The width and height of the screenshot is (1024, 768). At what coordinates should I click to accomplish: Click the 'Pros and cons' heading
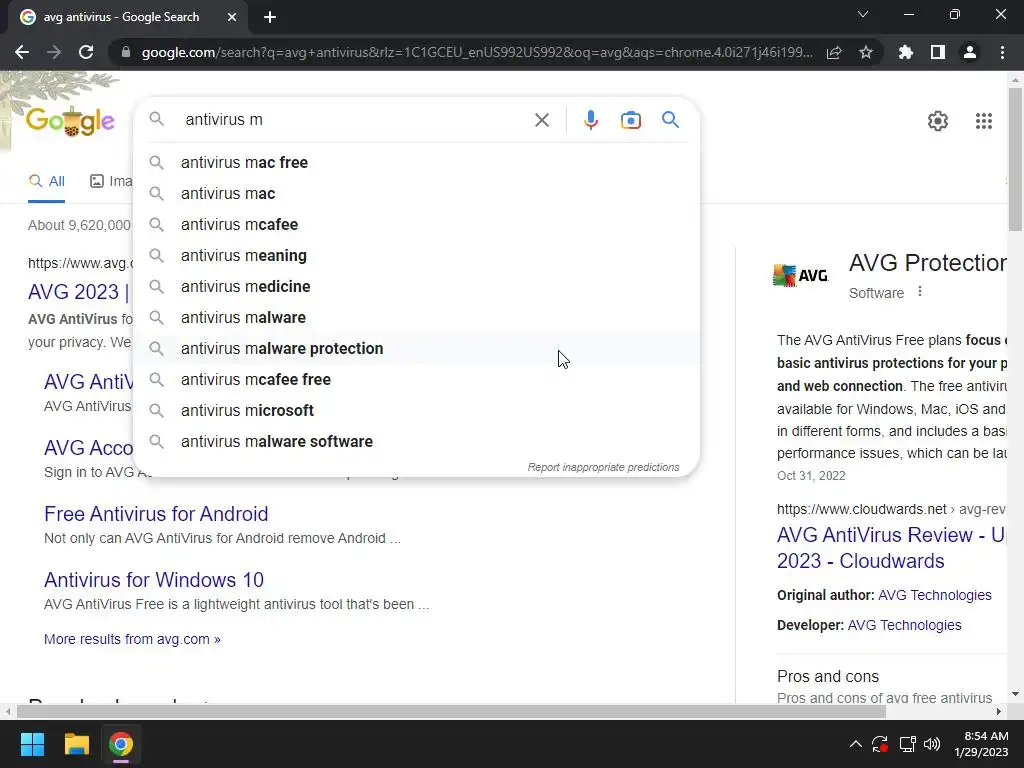tap(827, 677)
